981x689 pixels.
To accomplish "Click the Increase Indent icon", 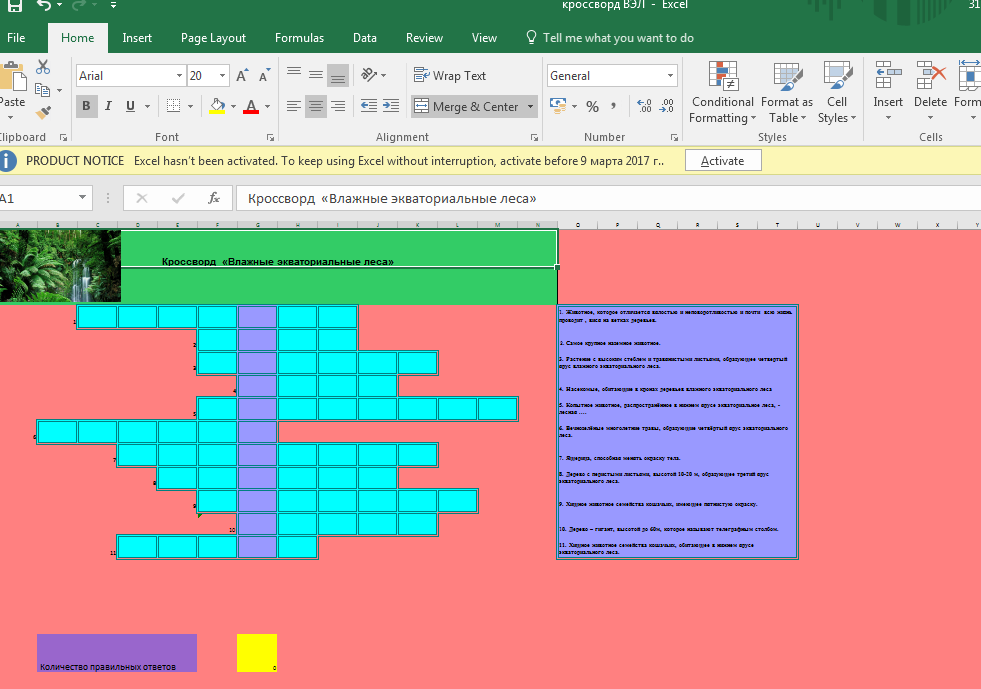I will [391, 106].
